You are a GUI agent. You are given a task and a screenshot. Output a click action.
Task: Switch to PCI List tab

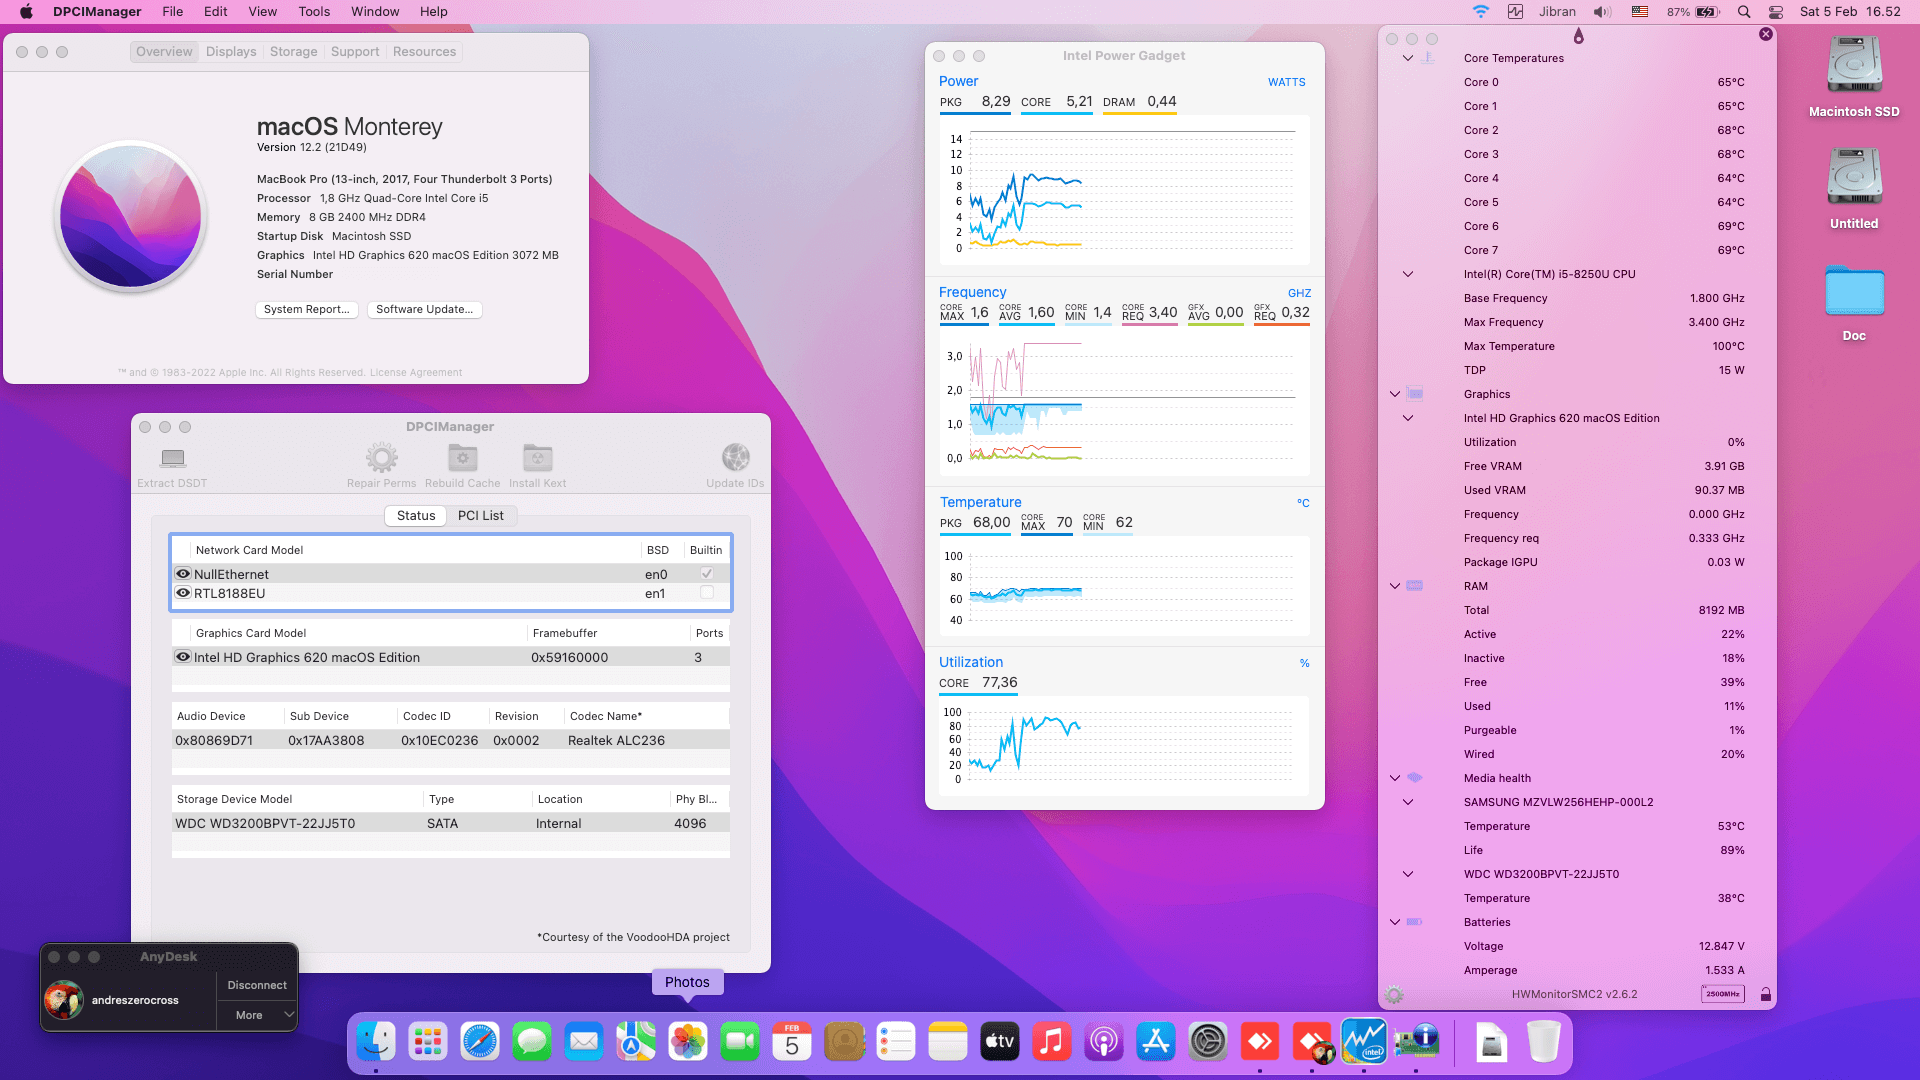[480, 516]
